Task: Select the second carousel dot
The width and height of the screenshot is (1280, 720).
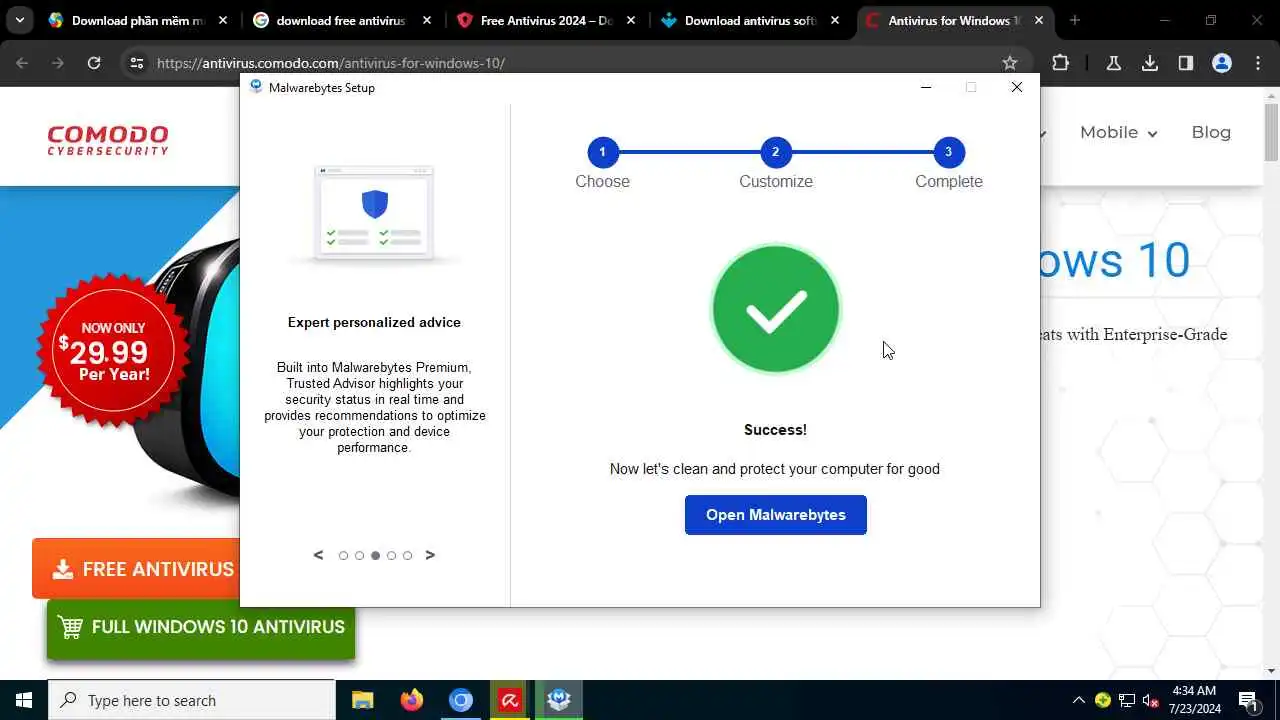Action: coord(359,556)
